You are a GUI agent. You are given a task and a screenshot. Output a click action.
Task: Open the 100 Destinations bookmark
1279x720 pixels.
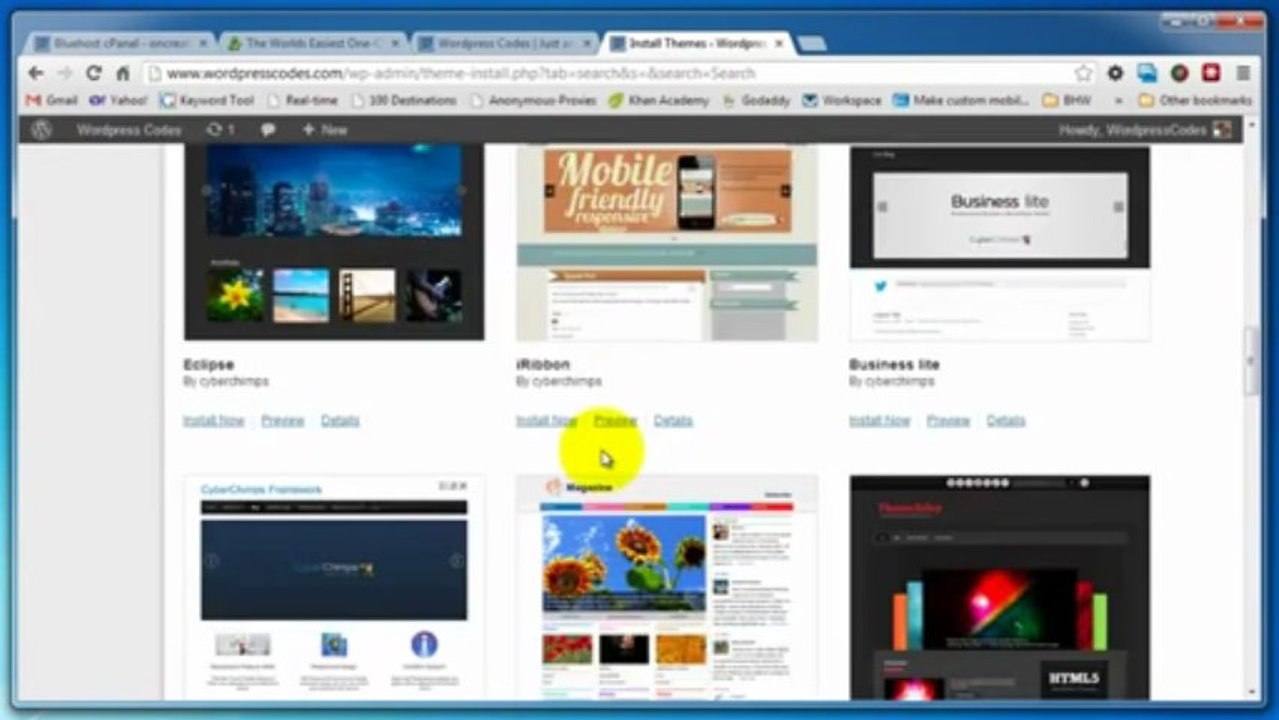(402, 100)
